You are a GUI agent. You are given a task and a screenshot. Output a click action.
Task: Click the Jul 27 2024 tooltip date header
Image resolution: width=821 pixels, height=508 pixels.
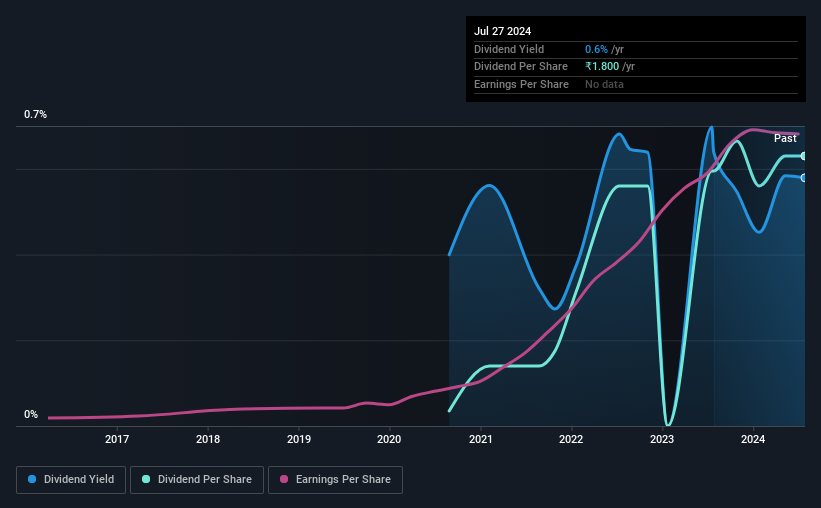(502, 31)
